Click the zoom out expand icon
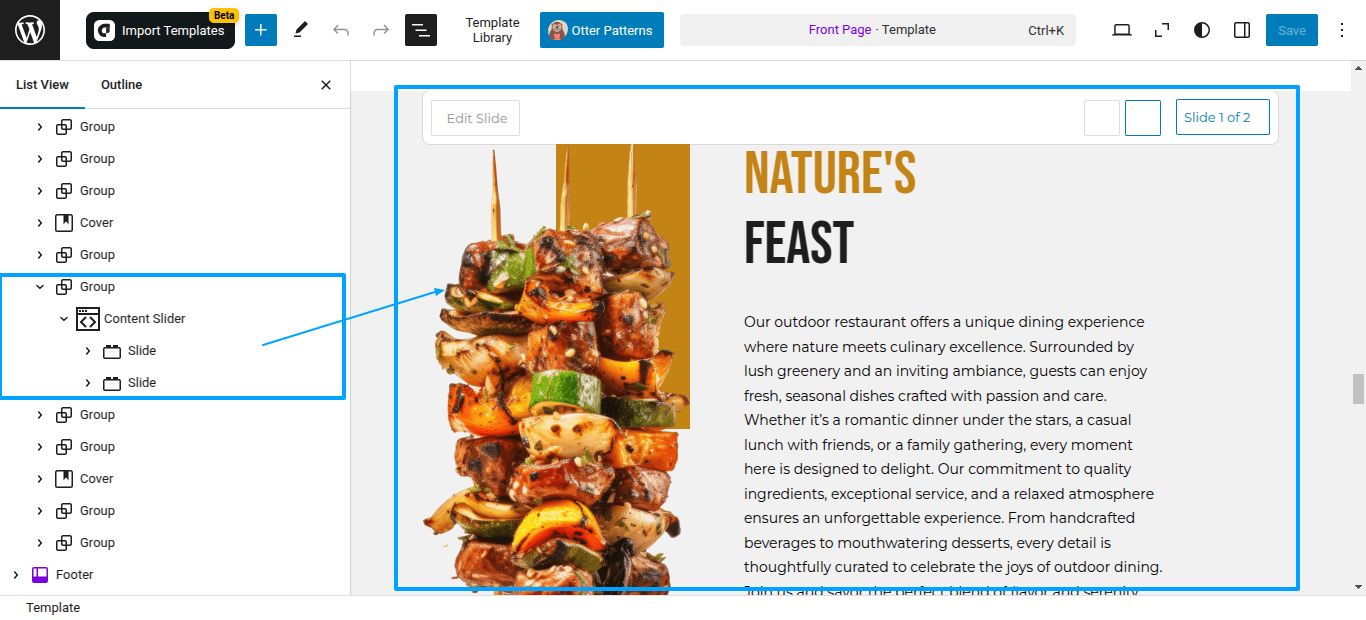 [x=1162, y=30]
